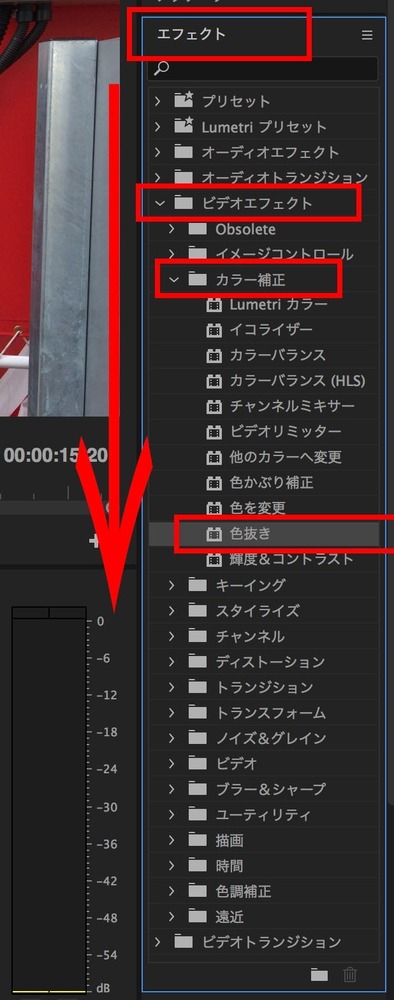Select the ビデオリミッター effect icon
The image size is (394, 1000).
(x=214, y=432)
